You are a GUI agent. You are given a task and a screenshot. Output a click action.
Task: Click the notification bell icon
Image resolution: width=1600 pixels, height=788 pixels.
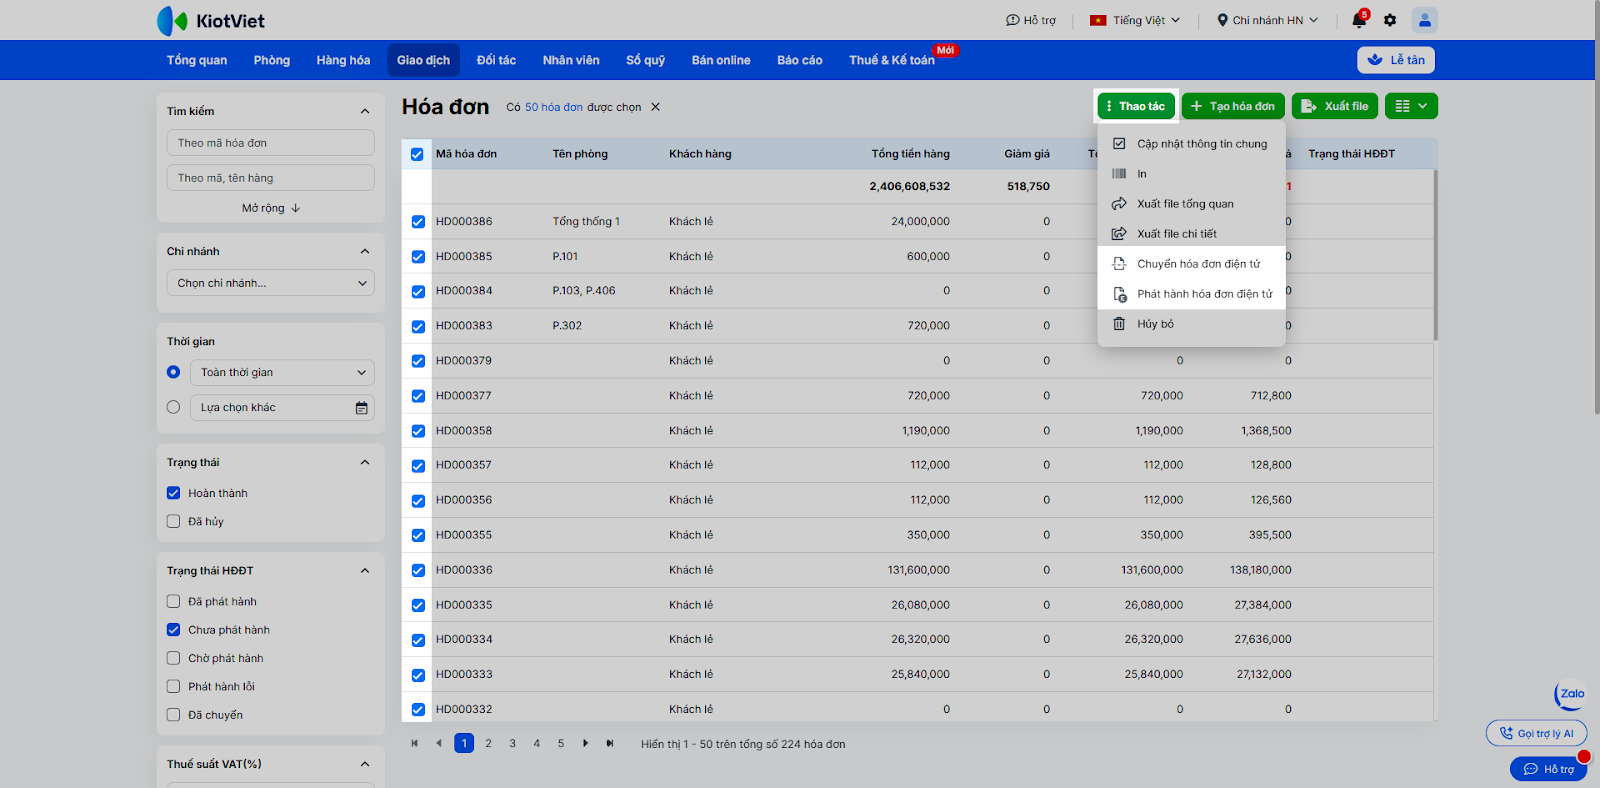point(1358,20)
